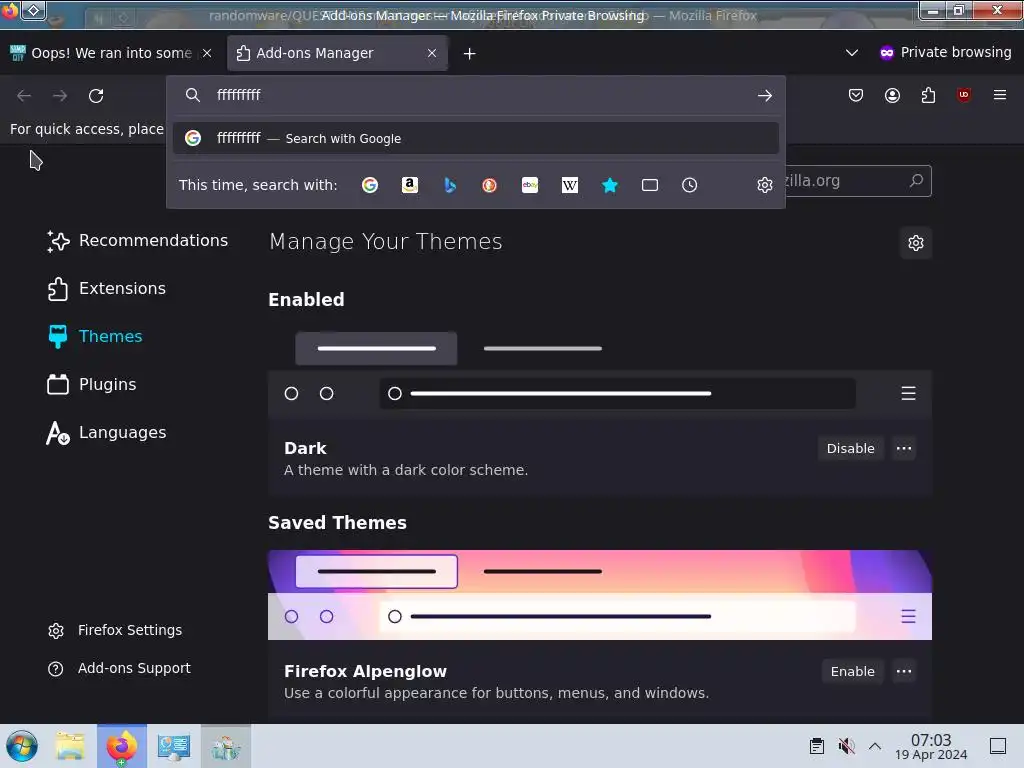This screenshot has width=1024, height=768.
Task: Open the taskbar clock showing 07:03
Action: click(931, 746)
